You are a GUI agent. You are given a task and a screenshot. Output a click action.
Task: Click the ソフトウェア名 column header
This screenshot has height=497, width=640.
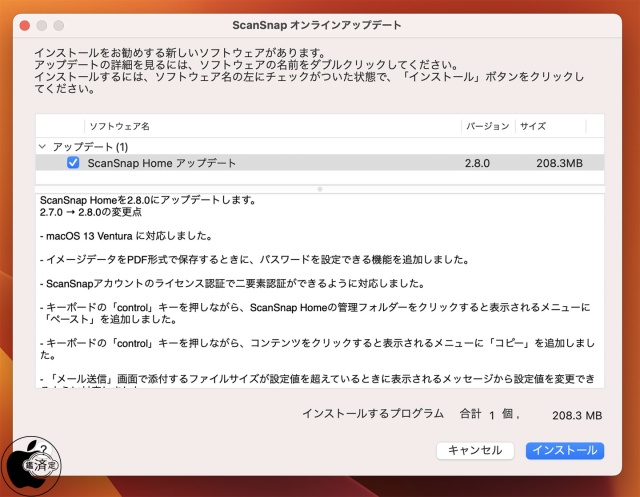pos(120,126)
